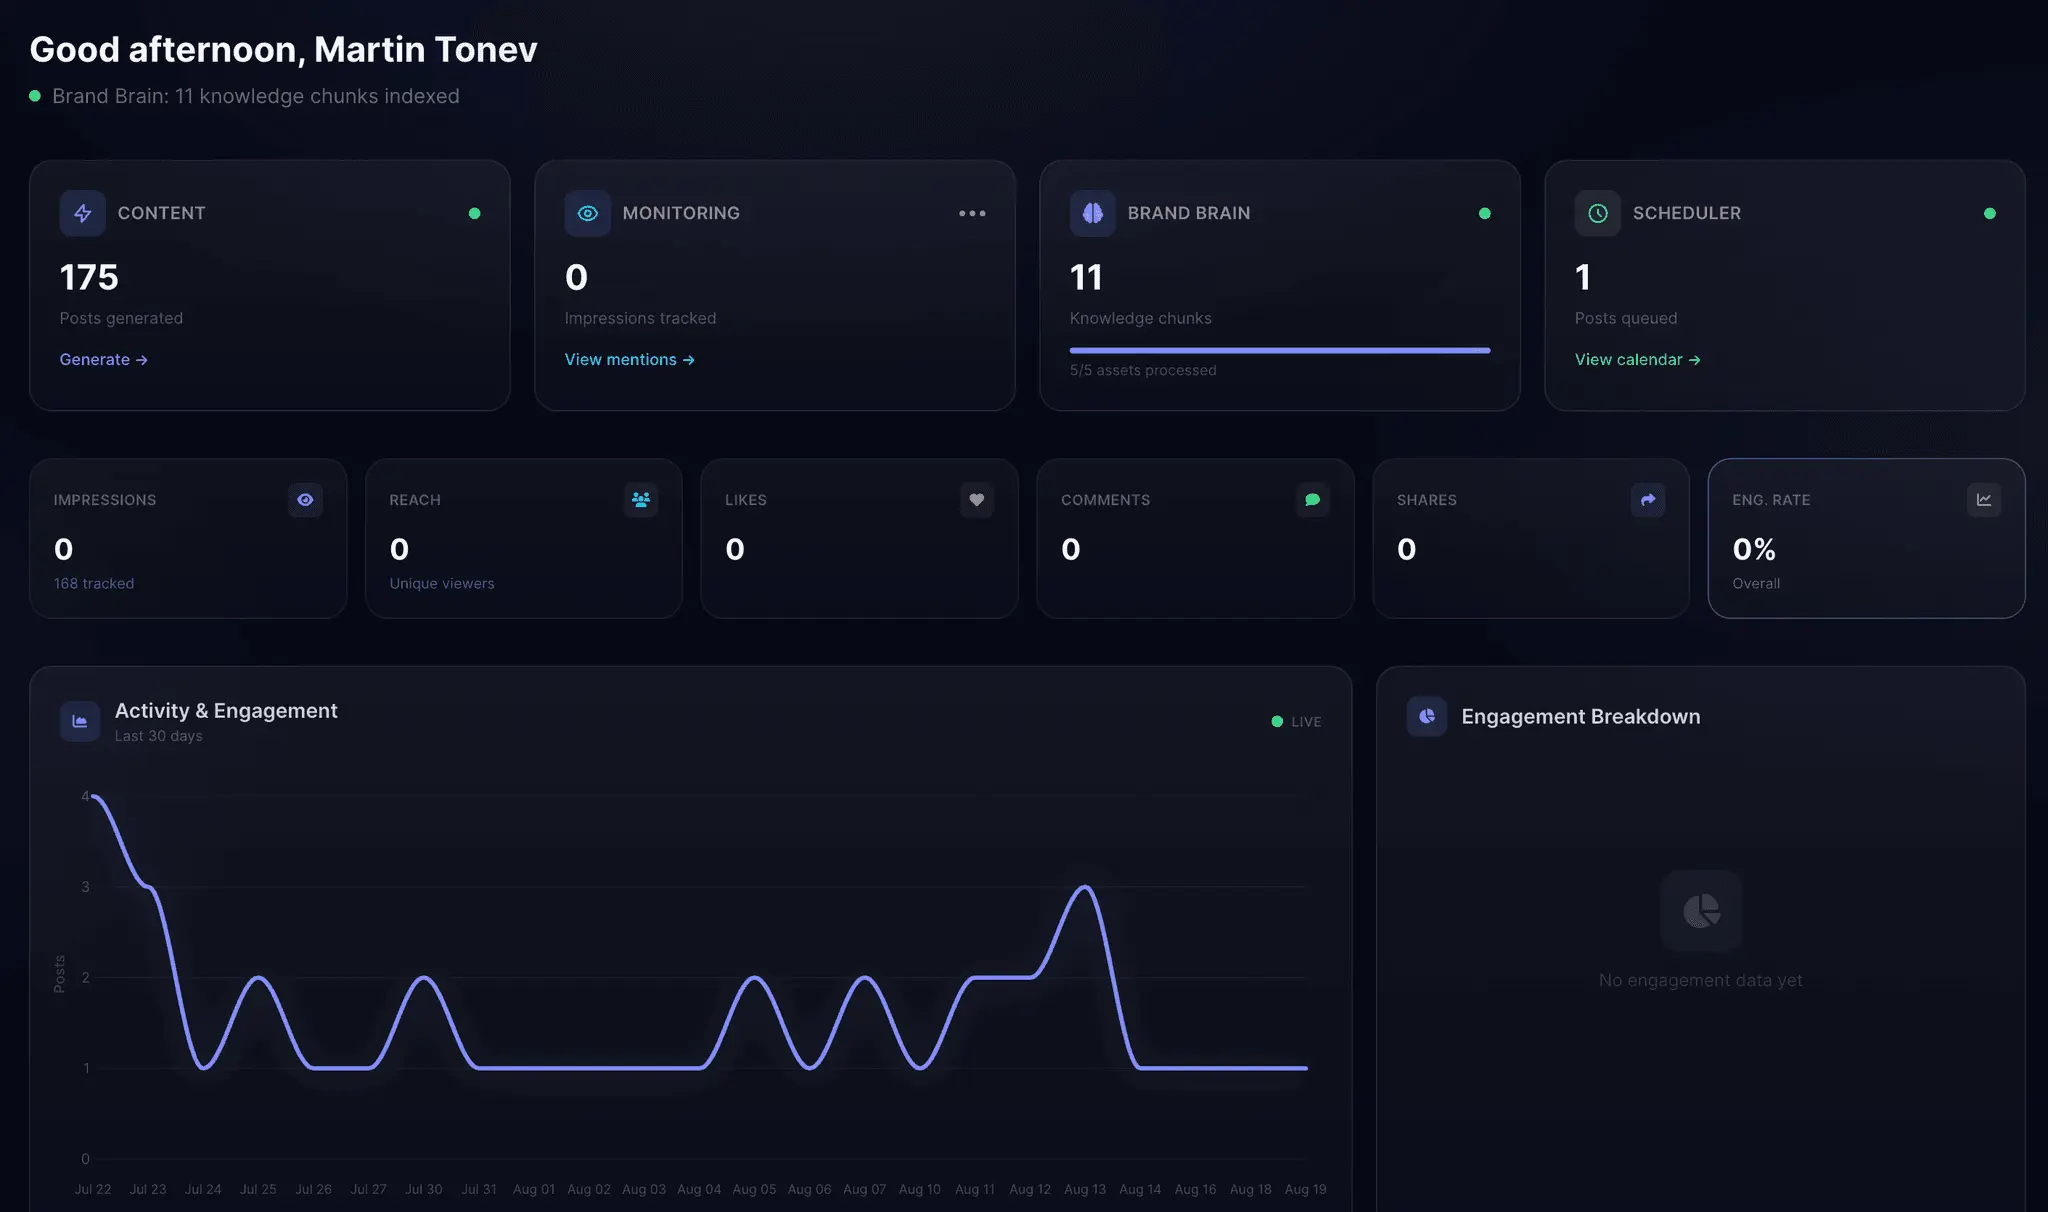Click the line chart icon in Eng. Rate tile
Screen dimensions: 2048x1212
1984,499
